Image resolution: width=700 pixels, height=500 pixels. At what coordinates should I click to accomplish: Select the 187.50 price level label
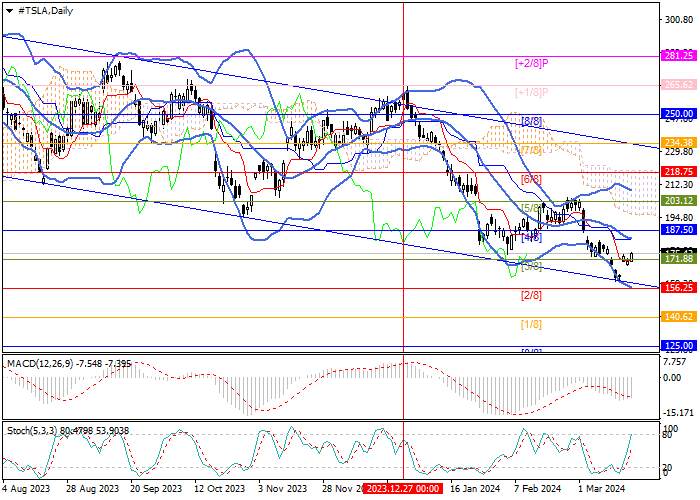pyautogui.click(x=678, y=229)
